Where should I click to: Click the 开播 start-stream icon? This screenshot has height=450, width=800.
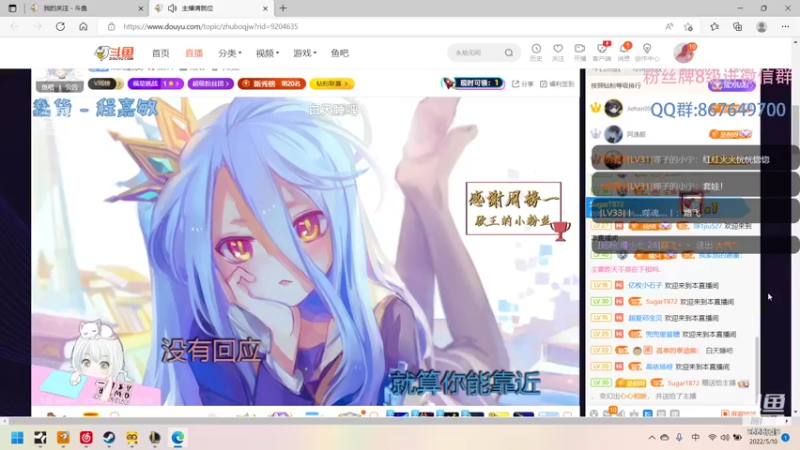(x=580, y=52)
